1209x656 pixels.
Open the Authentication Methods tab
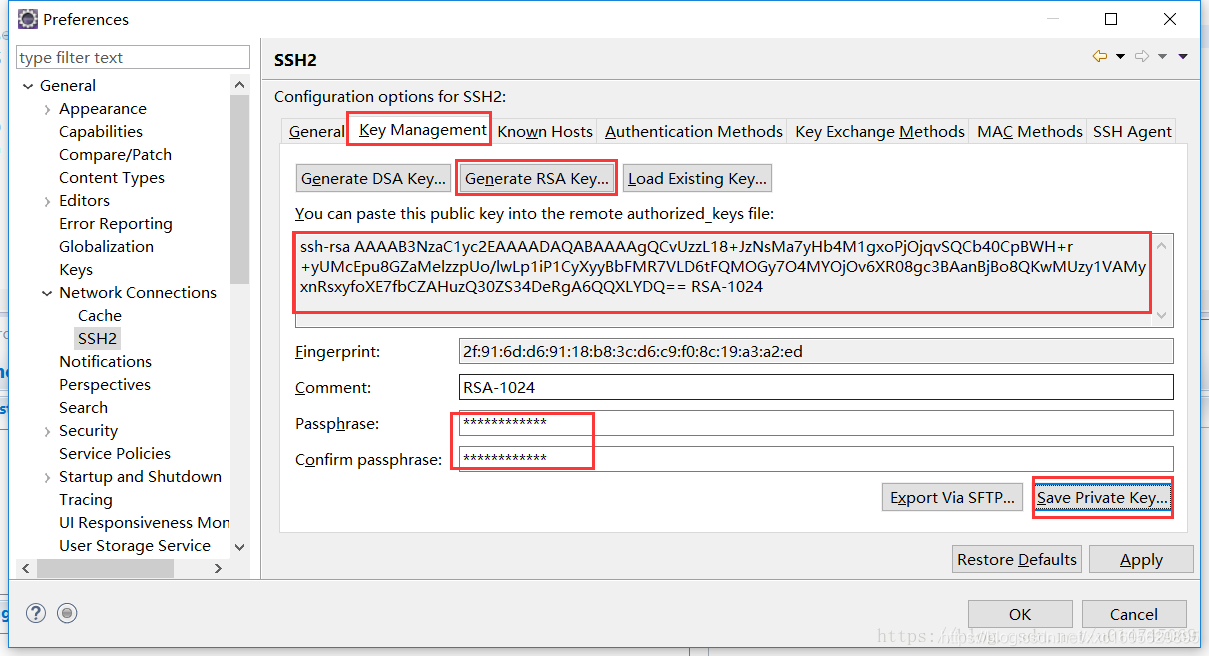[x=694, y=131]
